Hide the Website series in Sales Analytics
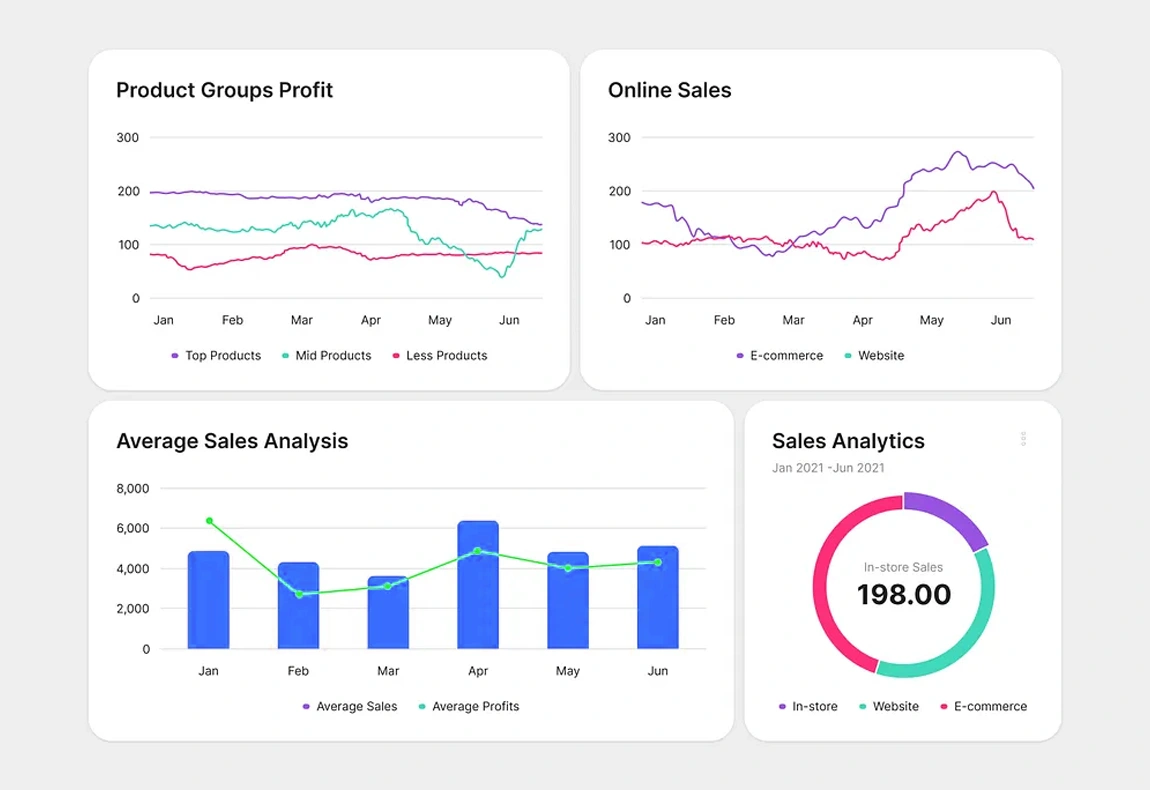Viewport: 1150px width, 790px height. point(861,706)
